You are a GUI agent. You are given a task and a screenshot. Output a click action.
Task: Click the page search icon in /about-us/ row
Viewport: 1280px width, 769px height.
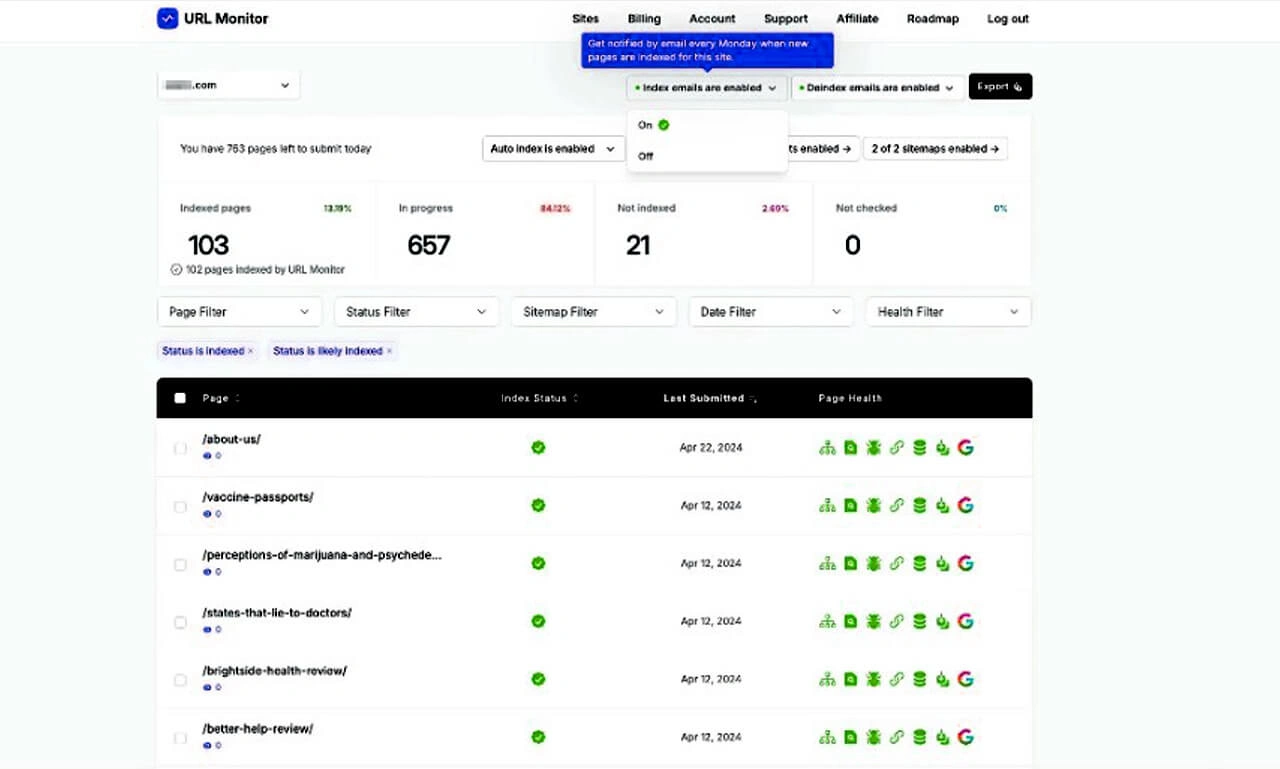pos(850,448)
